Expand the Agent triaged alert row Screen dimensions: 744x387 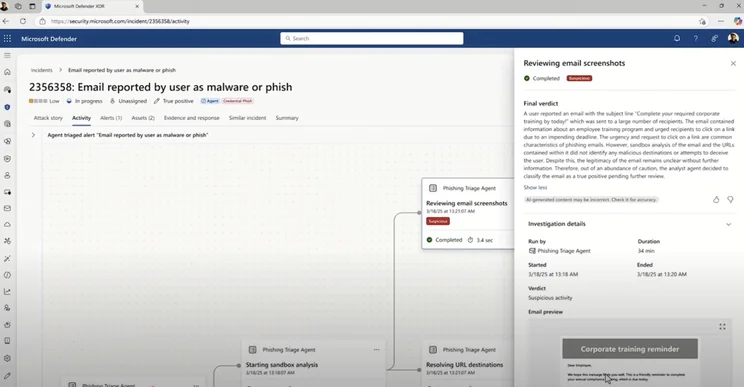(x=33, y=135)
